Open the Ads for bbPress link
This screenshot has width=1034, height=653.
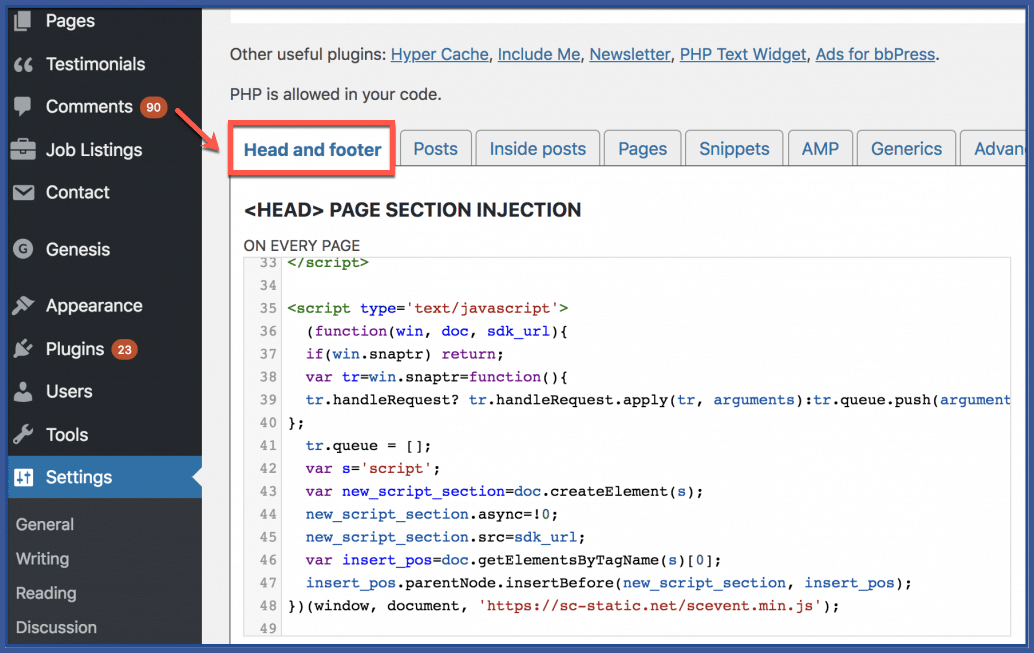point(875,54)
